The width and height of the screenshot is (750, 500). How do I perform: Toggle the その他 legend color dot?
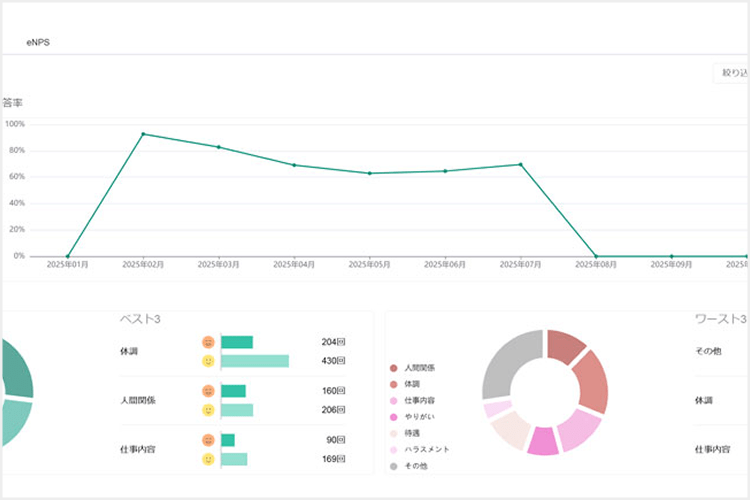tap(394, 466)
